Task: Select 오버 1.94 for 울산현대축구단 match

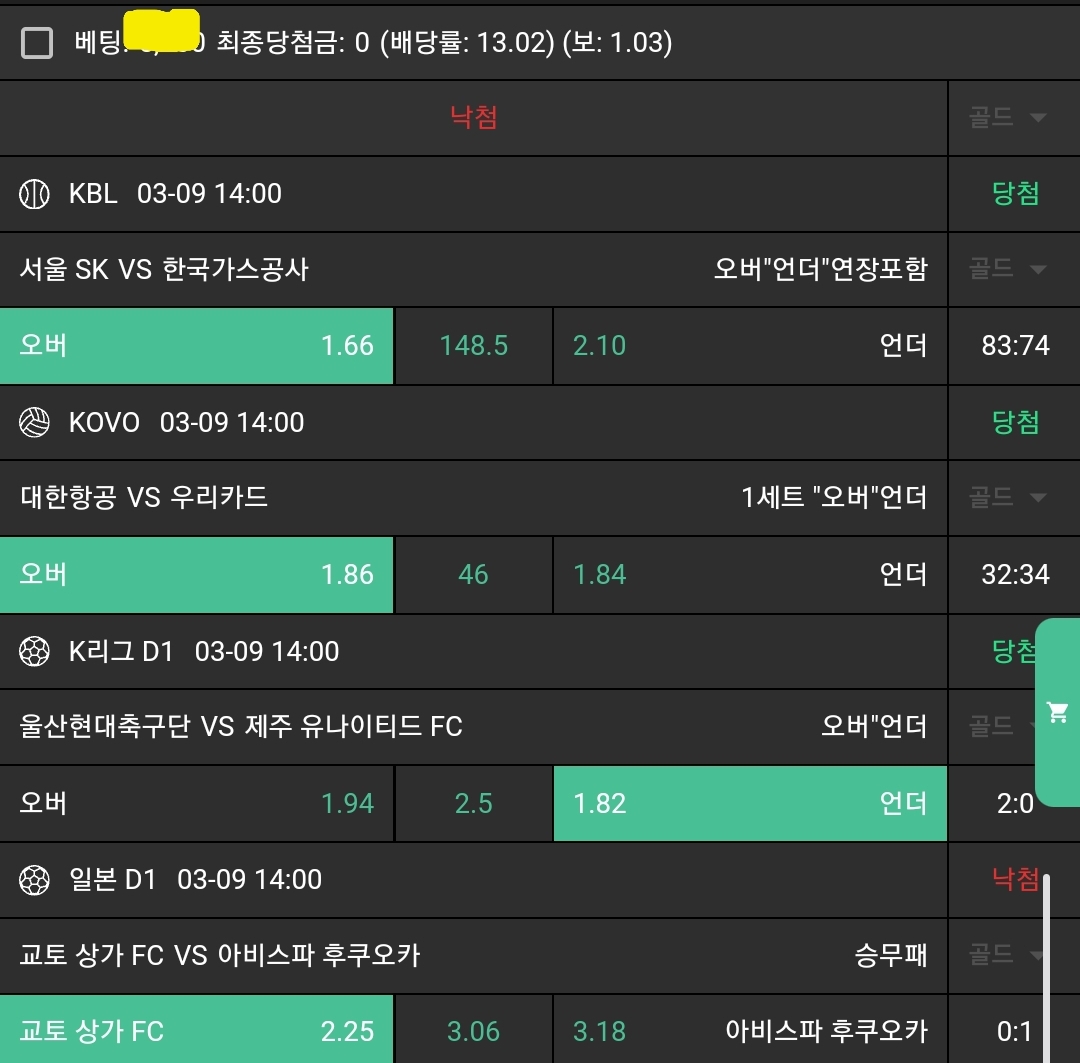Action: [197, 804]
